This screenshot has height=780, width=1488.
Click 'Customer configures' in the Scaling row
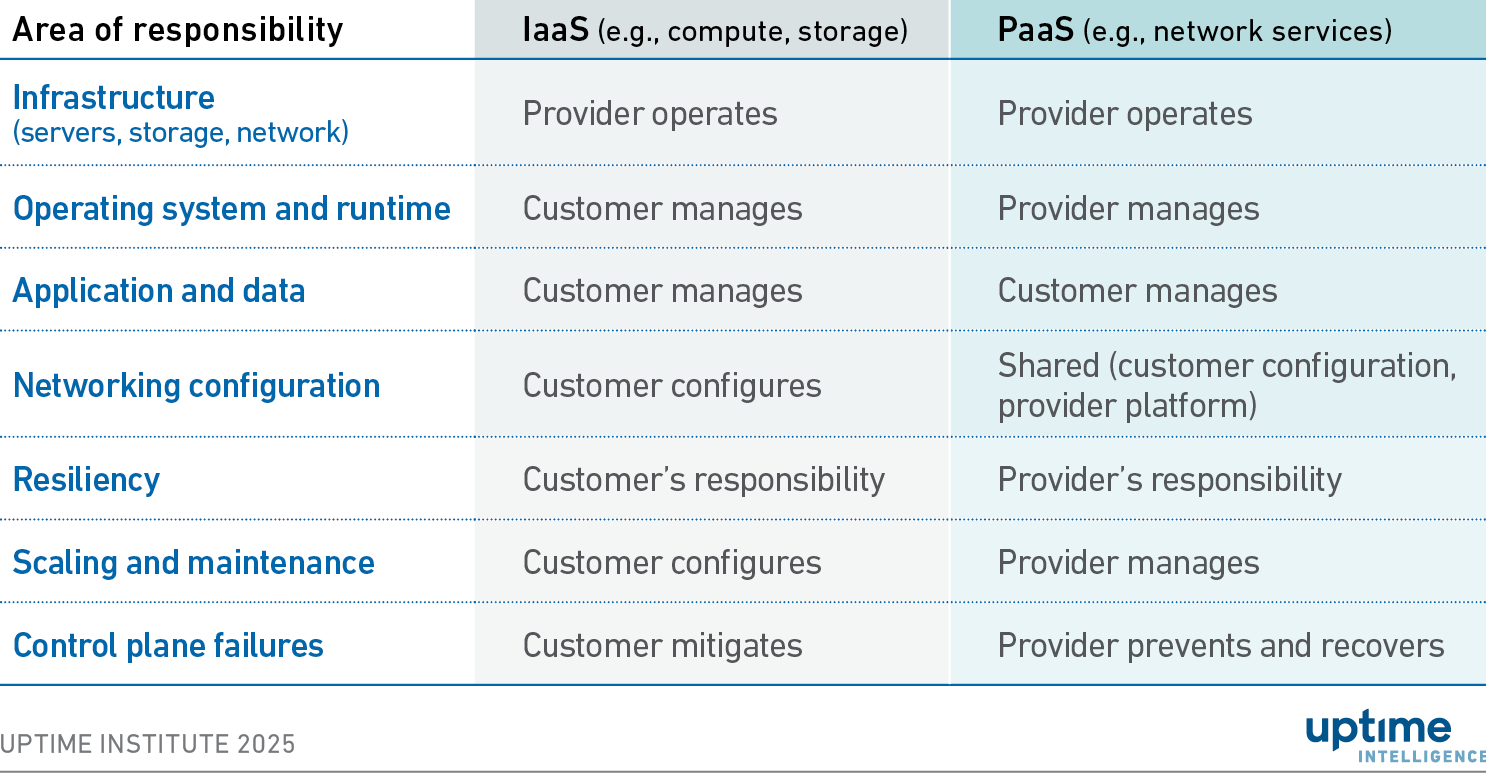[x=671, y=562]
